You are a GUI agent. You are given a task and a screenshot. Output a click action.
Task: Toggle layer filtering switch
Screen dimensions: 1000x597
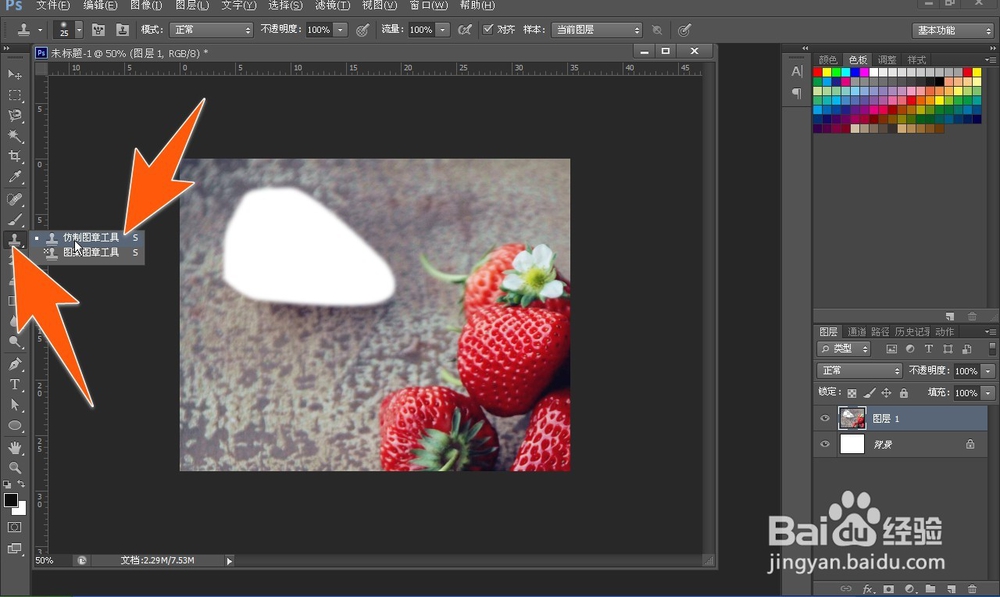pos(992,348)
